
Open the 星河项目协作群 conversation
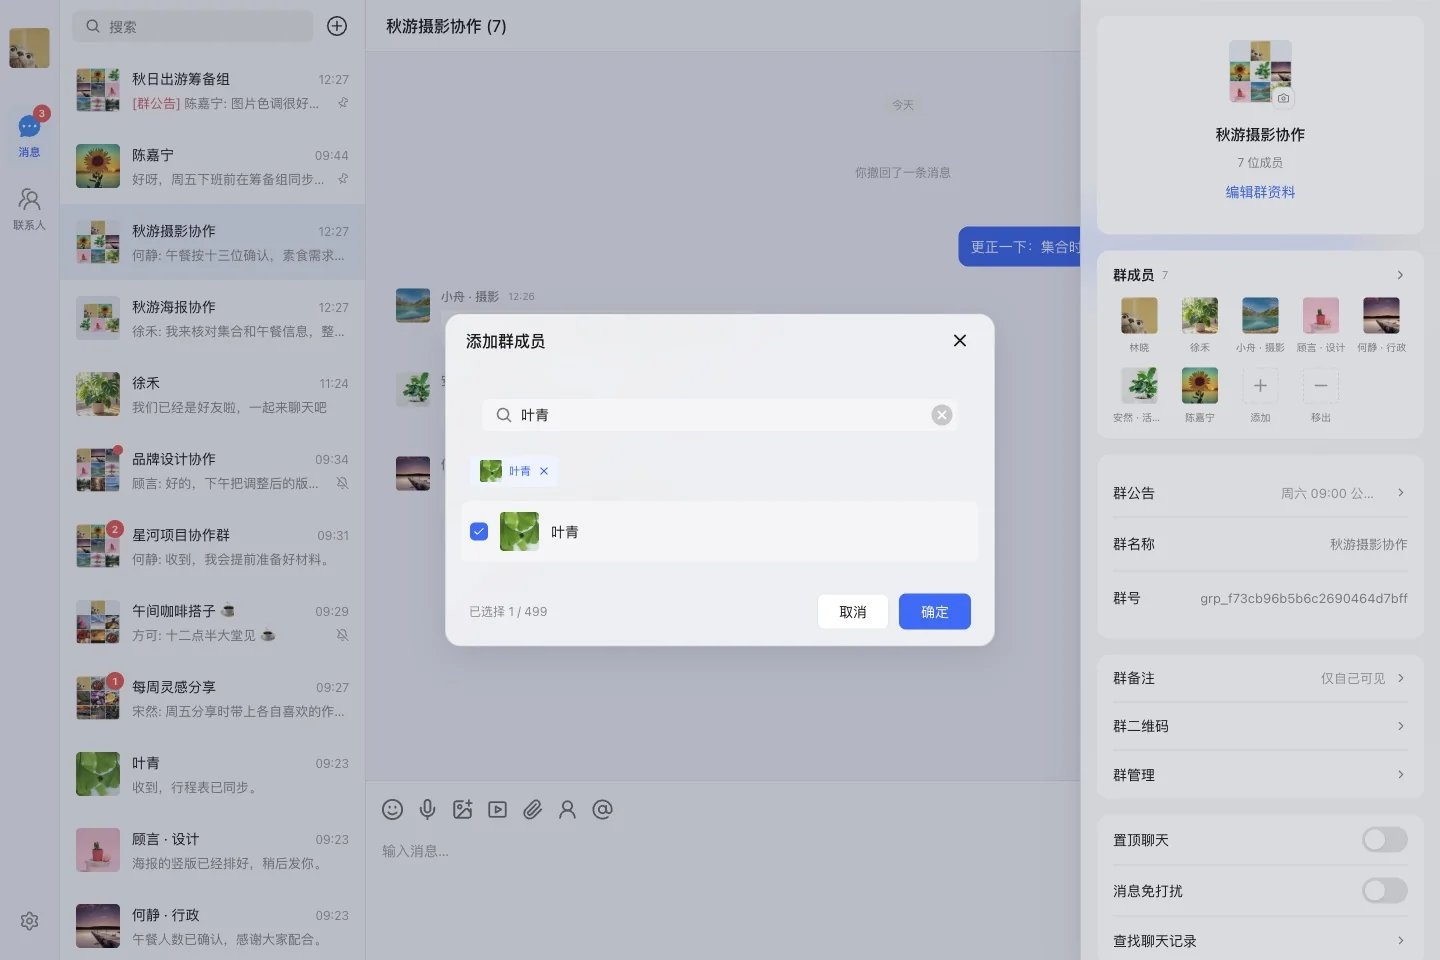212,546
